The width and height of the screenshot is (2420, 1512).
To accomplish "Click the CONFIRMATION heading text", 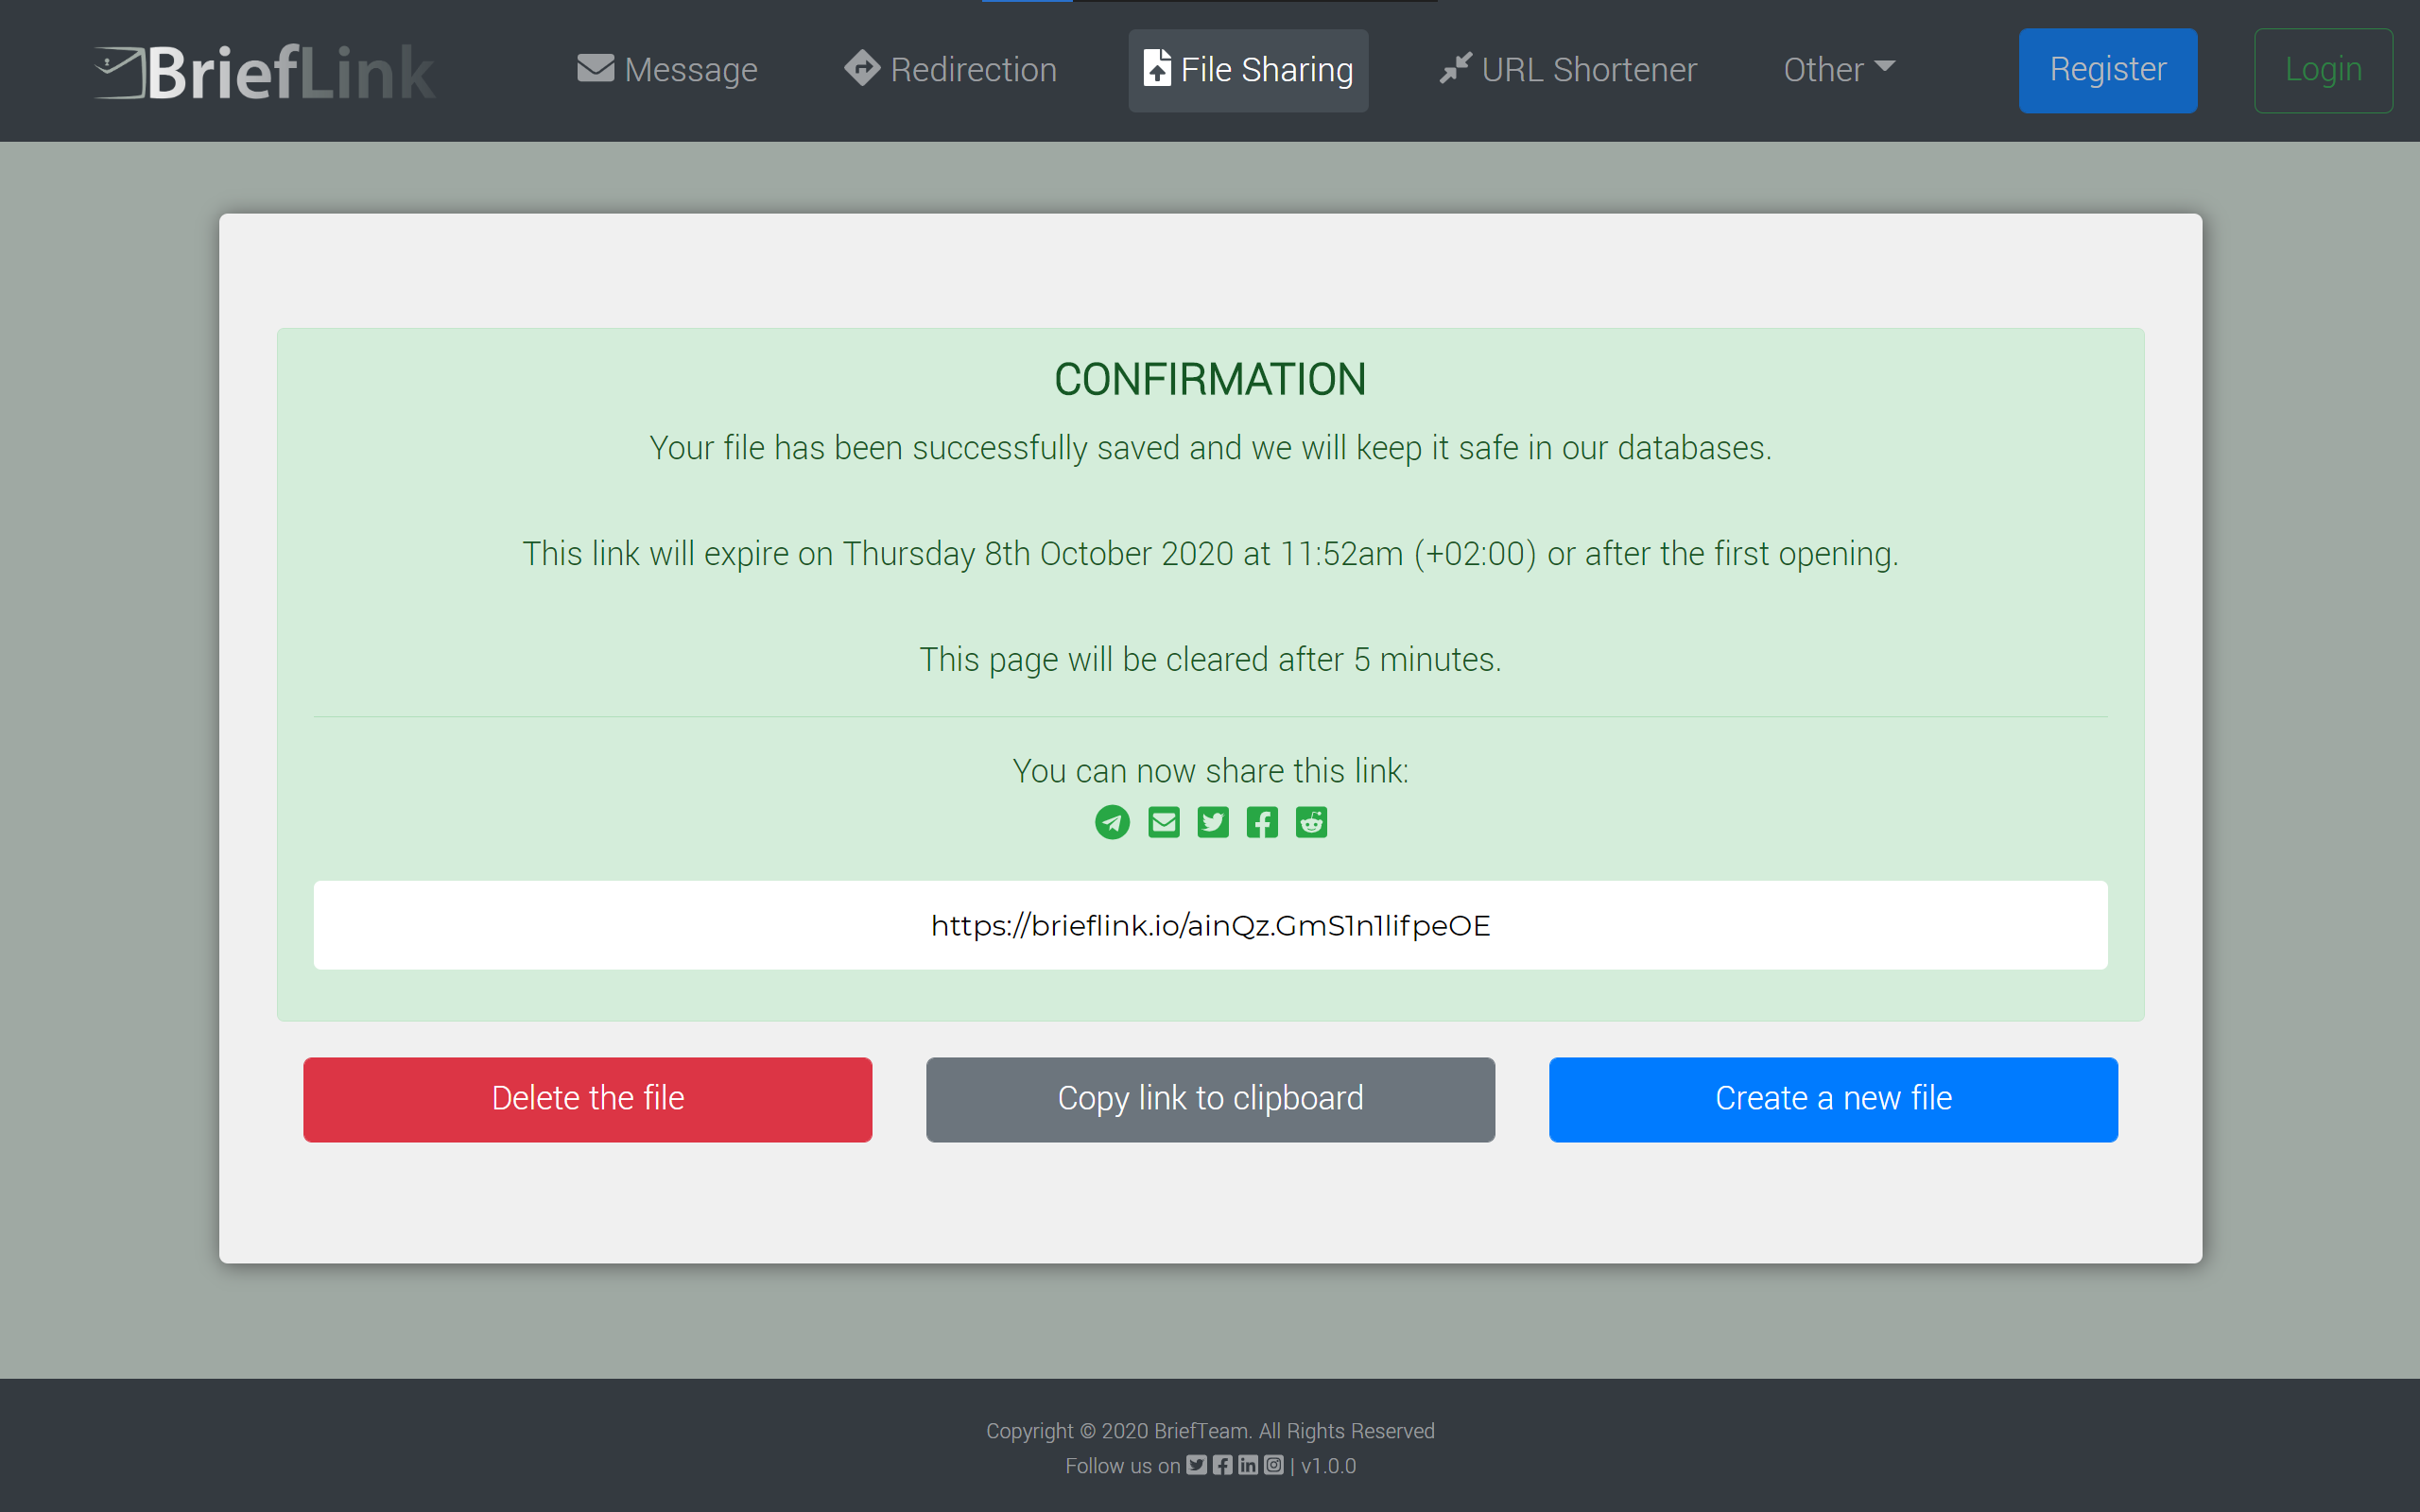I will (x=1210, y=380).
